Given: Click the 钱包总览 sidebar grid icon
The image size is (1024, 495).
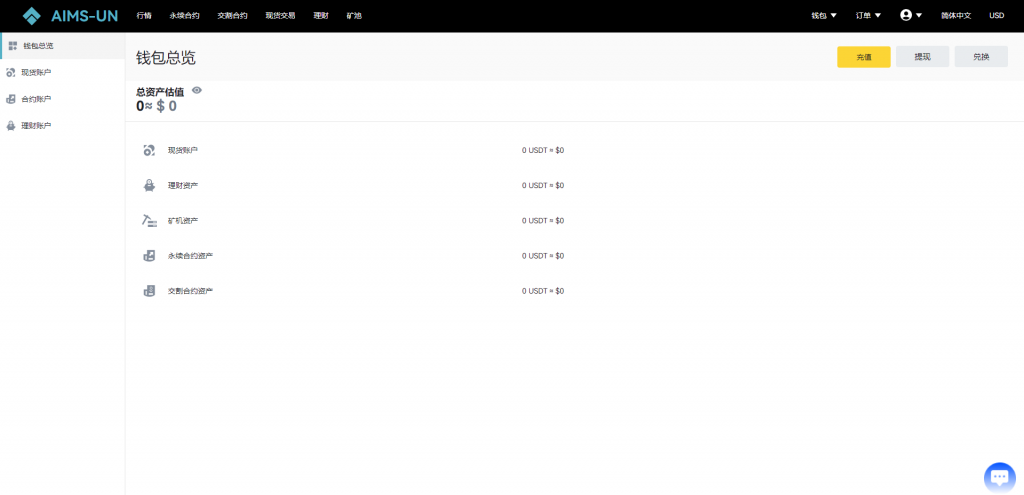Looking at the screenshot, I should tap(12, 46).
